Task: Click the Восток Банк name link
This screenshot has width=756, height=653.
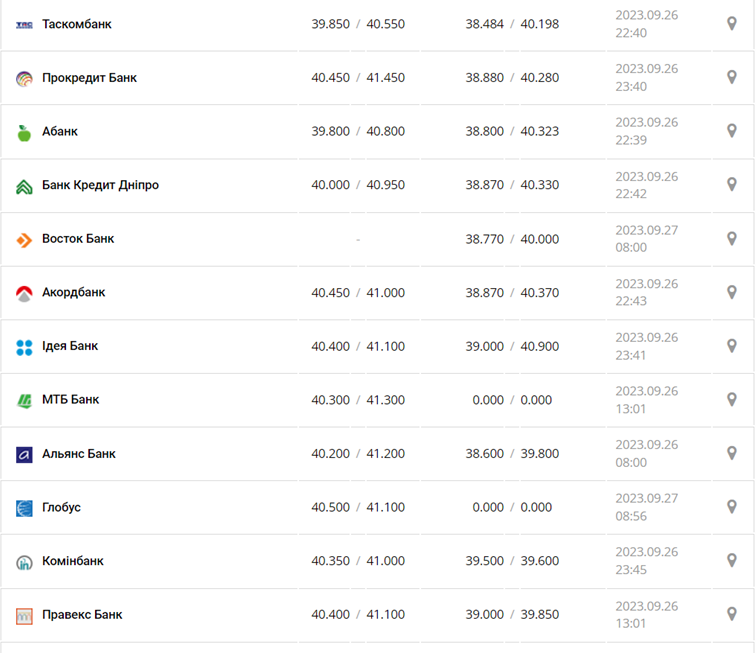Action: click(78, 239)
